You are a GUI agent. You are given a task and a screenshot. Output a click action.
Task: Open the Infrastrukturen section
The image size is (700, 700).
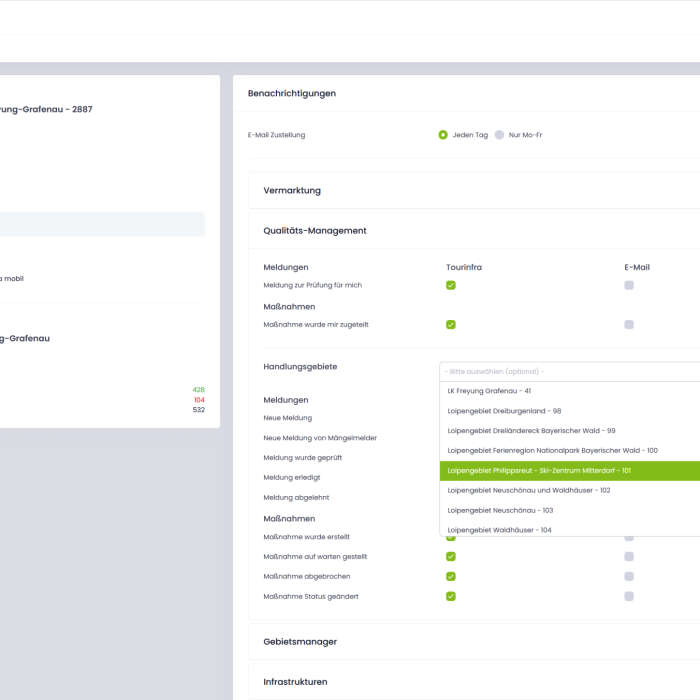295,682
